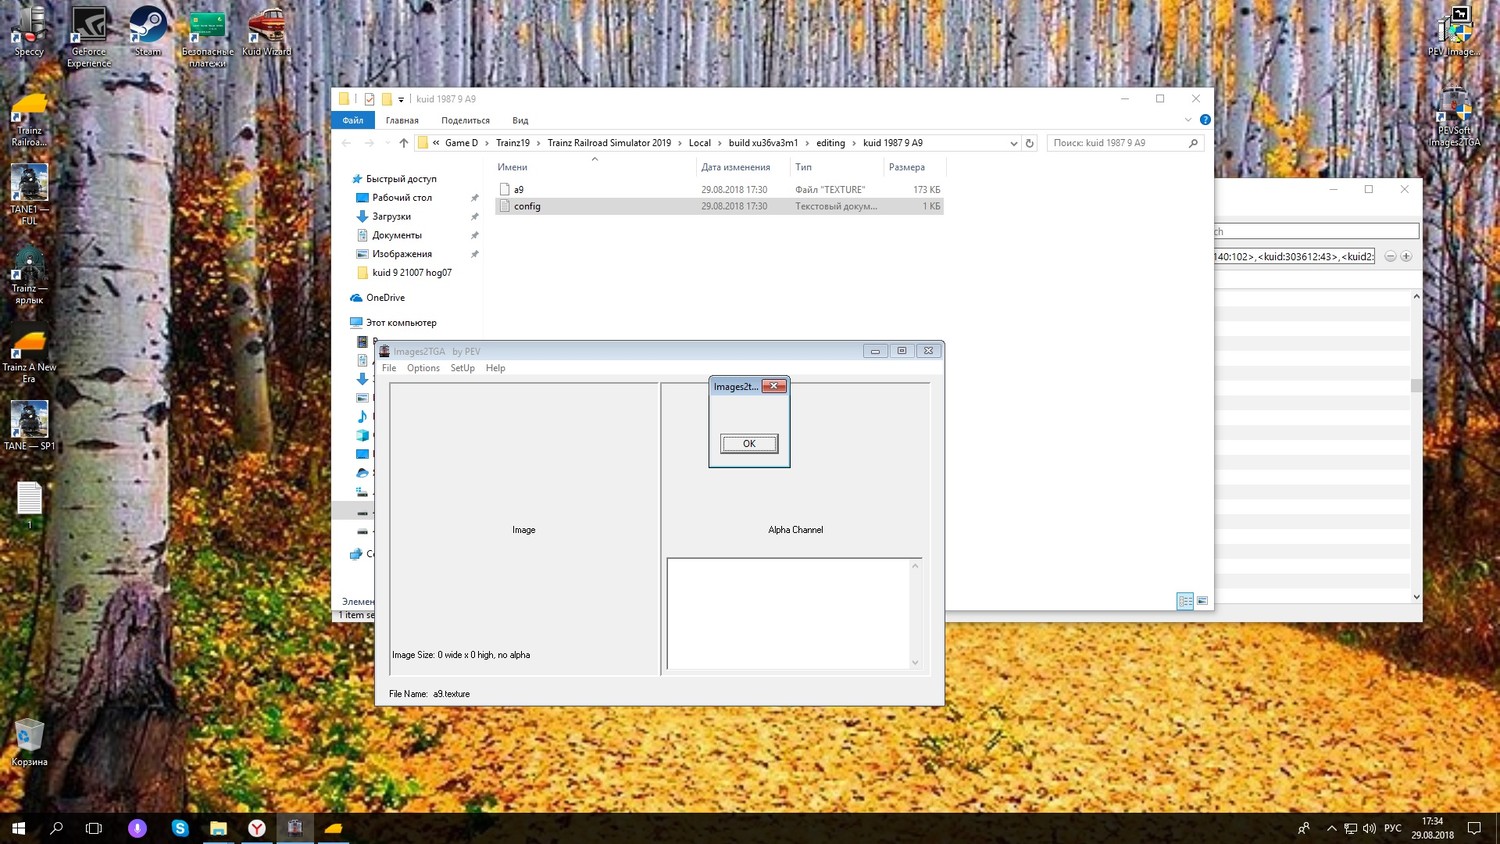Click the minus button beside the kuid filter
The width and height of the screenshot is (1500, 844).
coord(1390,256)
